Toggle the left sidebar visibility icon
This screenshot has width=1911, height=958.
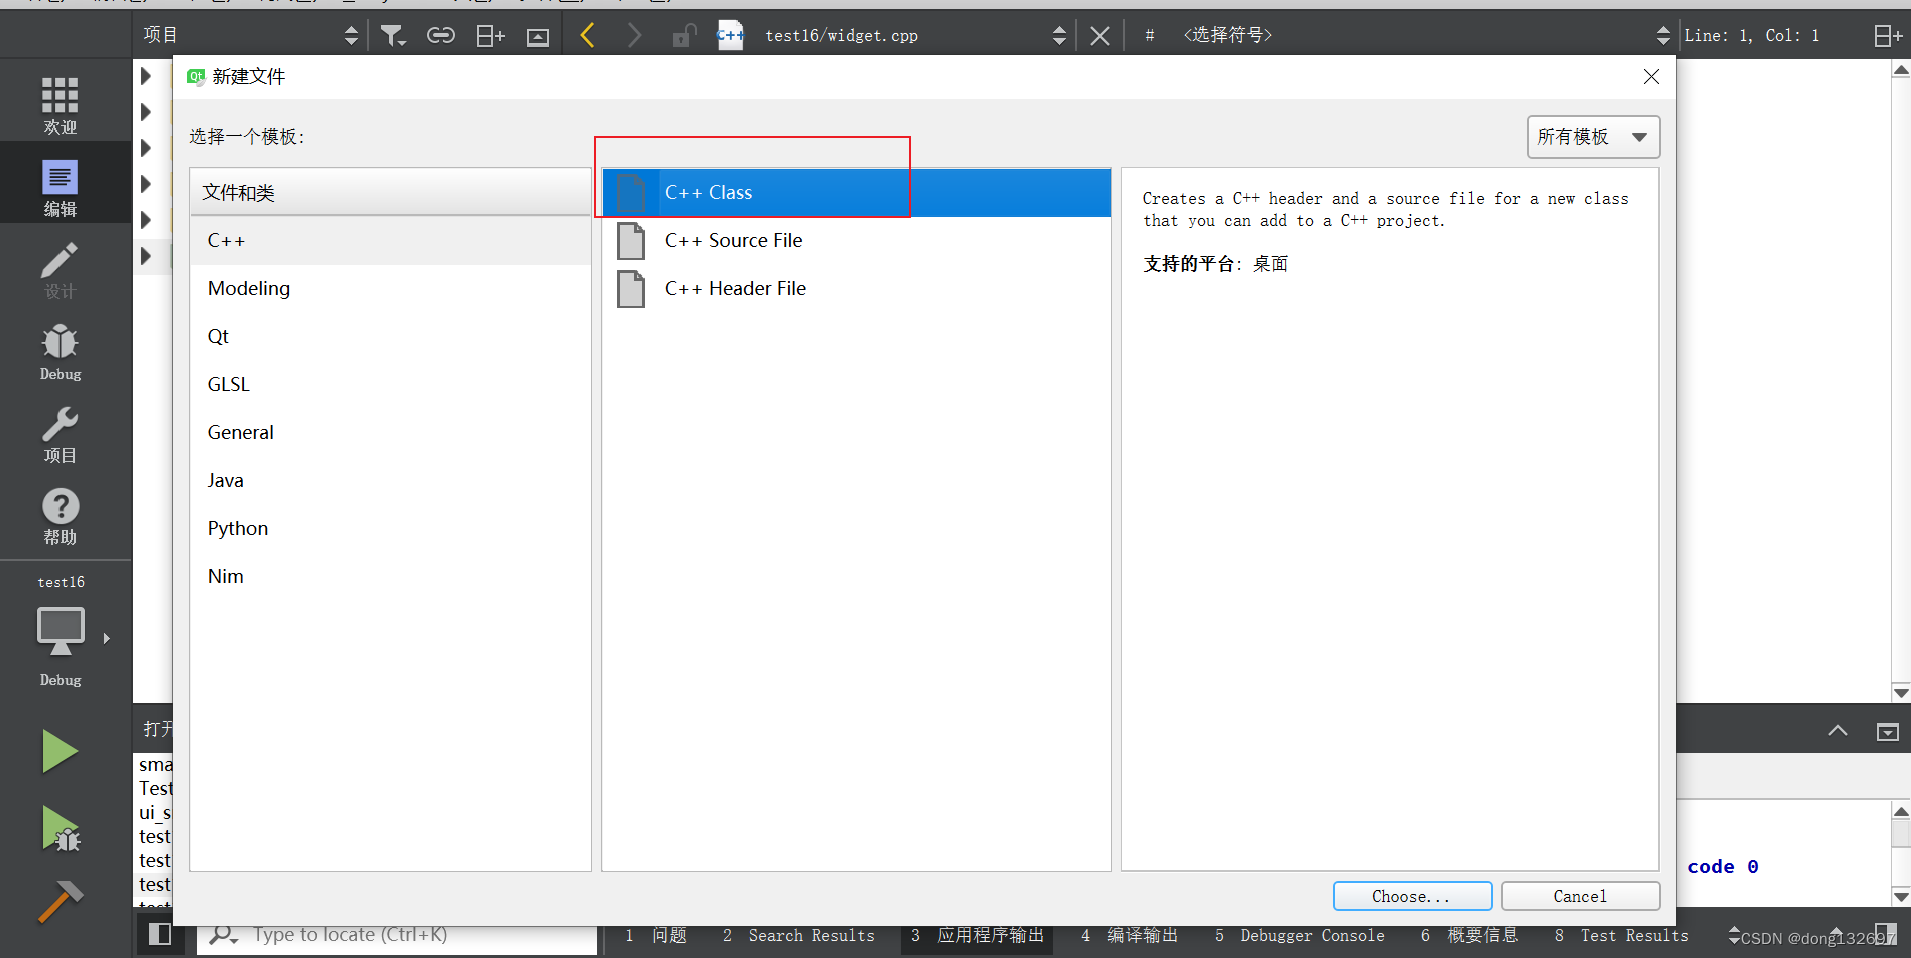tap(160, 934)
